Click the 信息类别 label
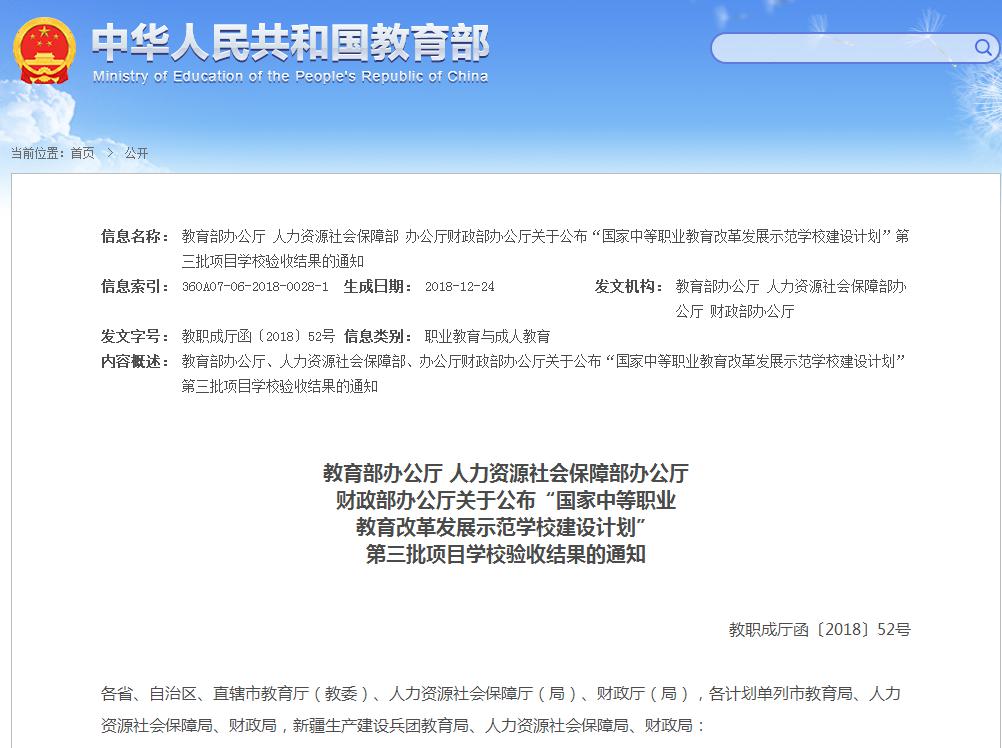This screenshot has width=1002, height=748. (378, 337)
